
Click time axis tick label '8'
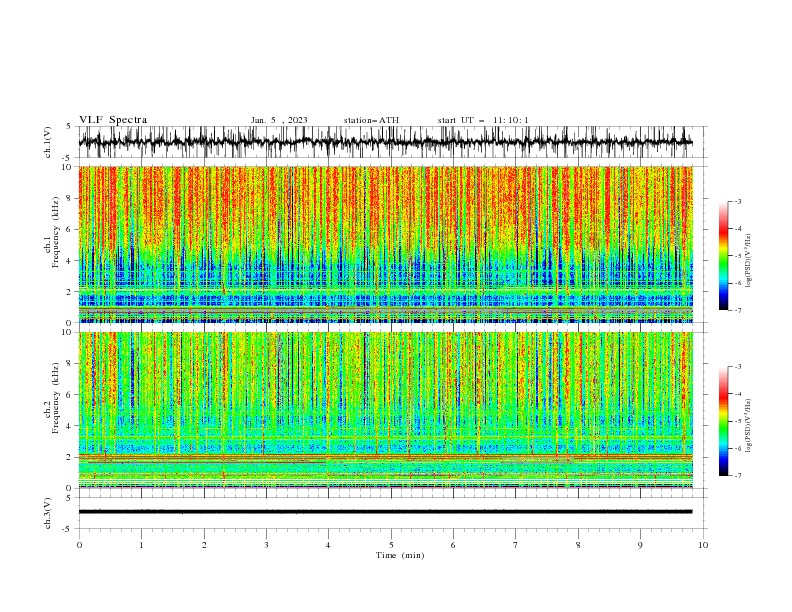click(578, 545)
